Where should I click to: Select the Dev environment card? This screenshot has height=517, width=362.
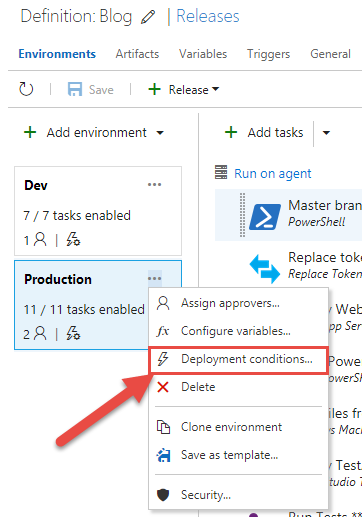[98, 211]
